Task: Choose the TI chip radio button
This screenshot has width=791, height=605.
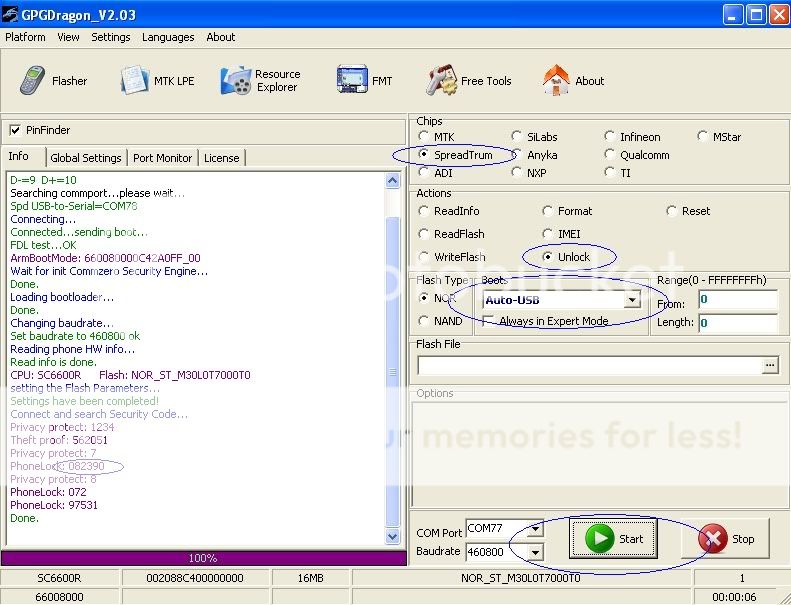Action: pyautogui.click(x=609, y=173)
